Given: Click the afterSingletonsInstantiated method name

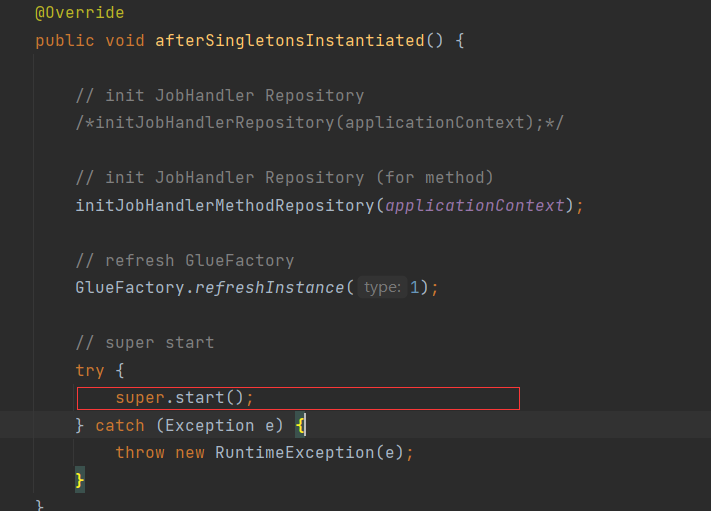Looking at the screenshot, I should 290,41.
